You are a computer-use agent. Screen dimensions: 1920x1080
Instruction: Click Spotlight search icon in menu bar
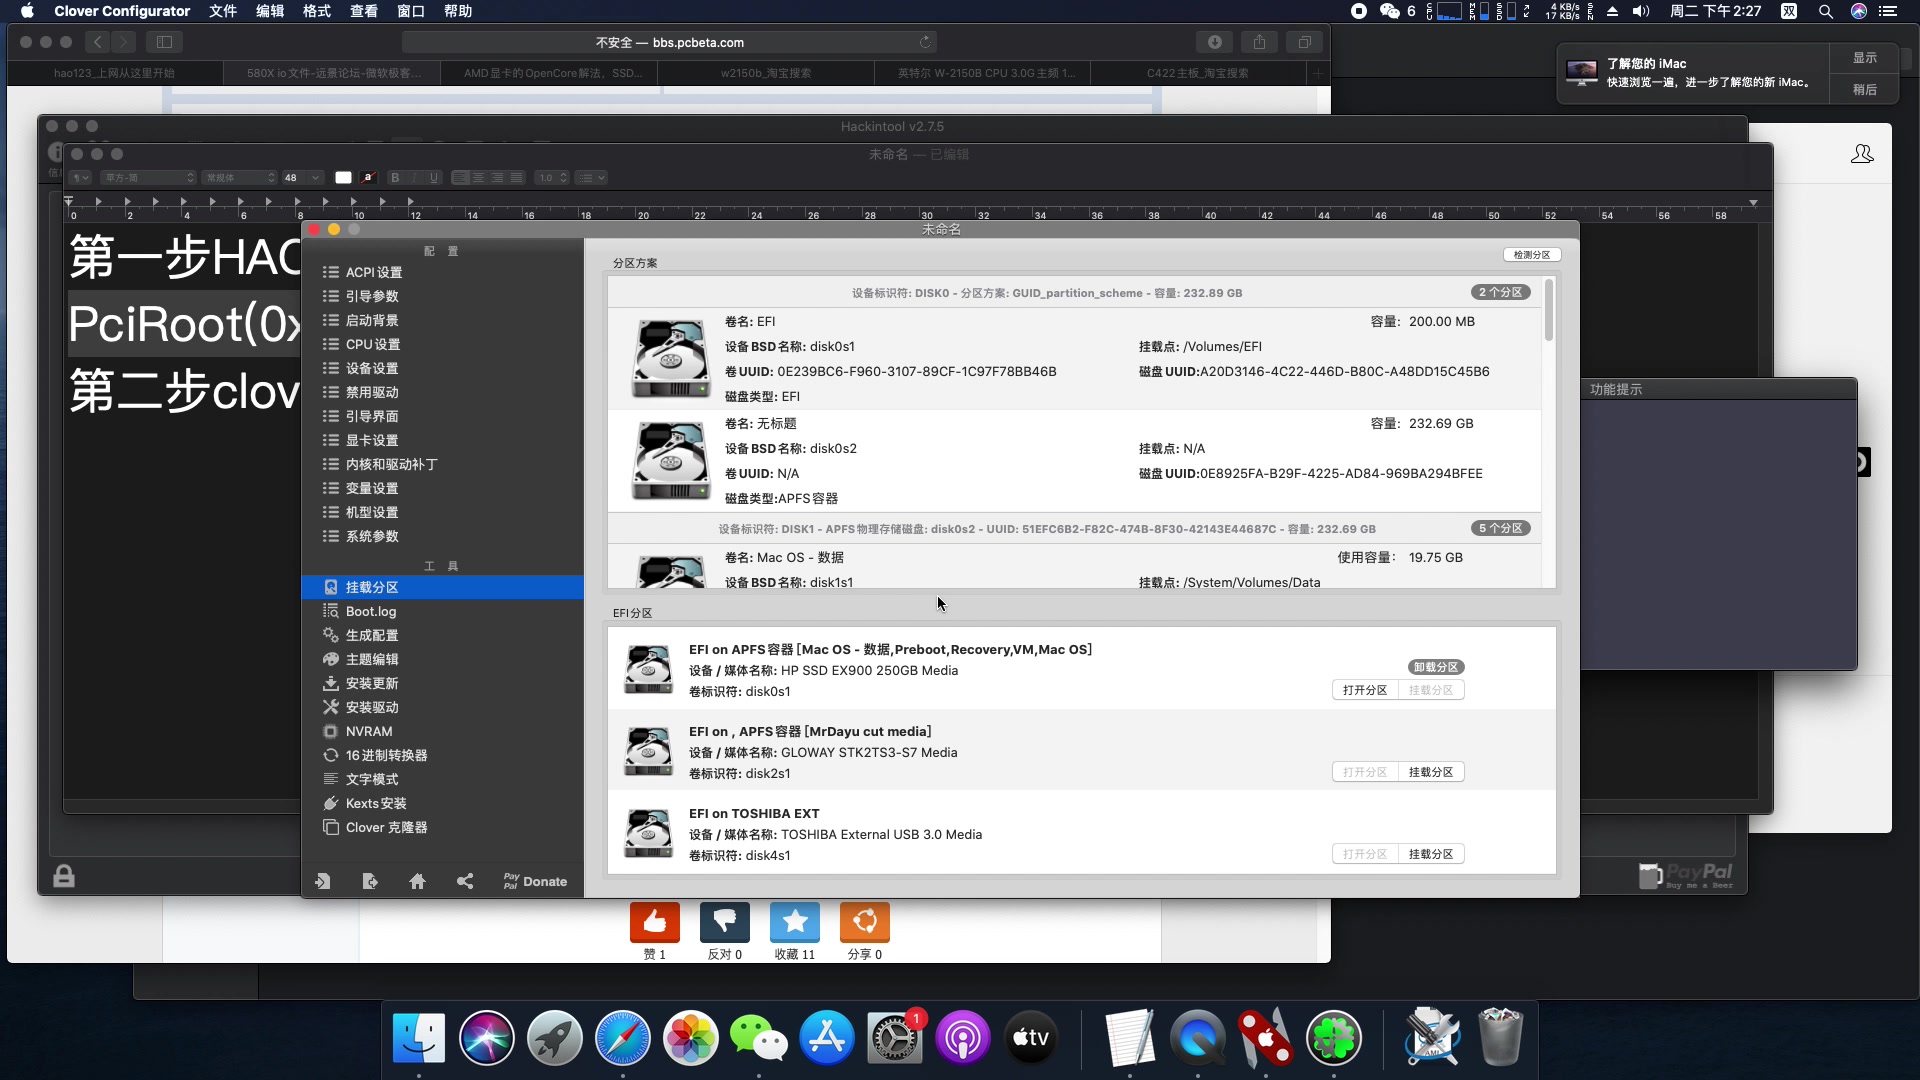pos(1826,11)
